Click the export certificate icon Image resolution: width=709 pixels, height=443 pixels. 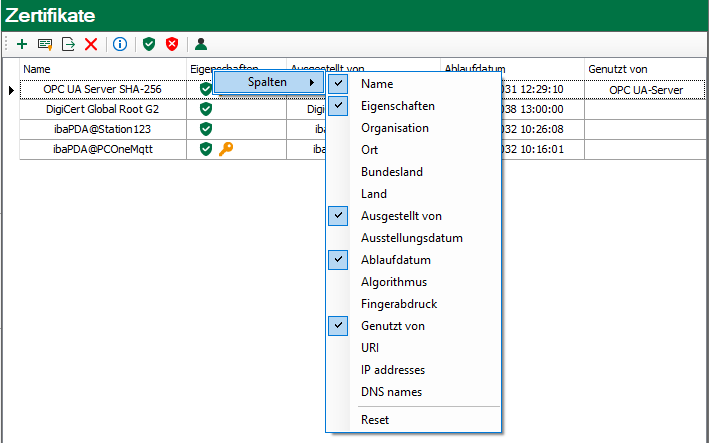click(x=68, y=44)
